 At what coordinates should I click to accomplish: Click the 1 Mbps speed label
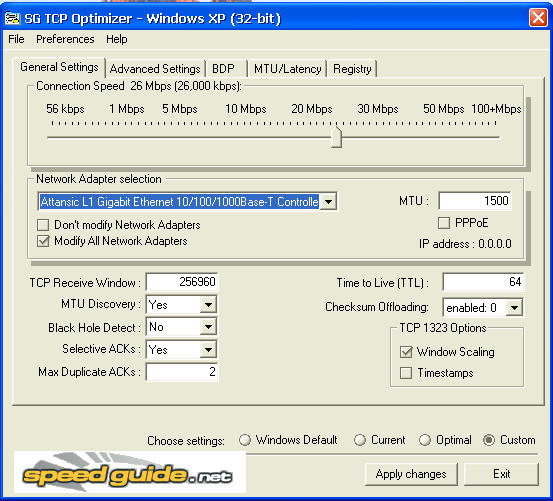(x=127, y=109)
